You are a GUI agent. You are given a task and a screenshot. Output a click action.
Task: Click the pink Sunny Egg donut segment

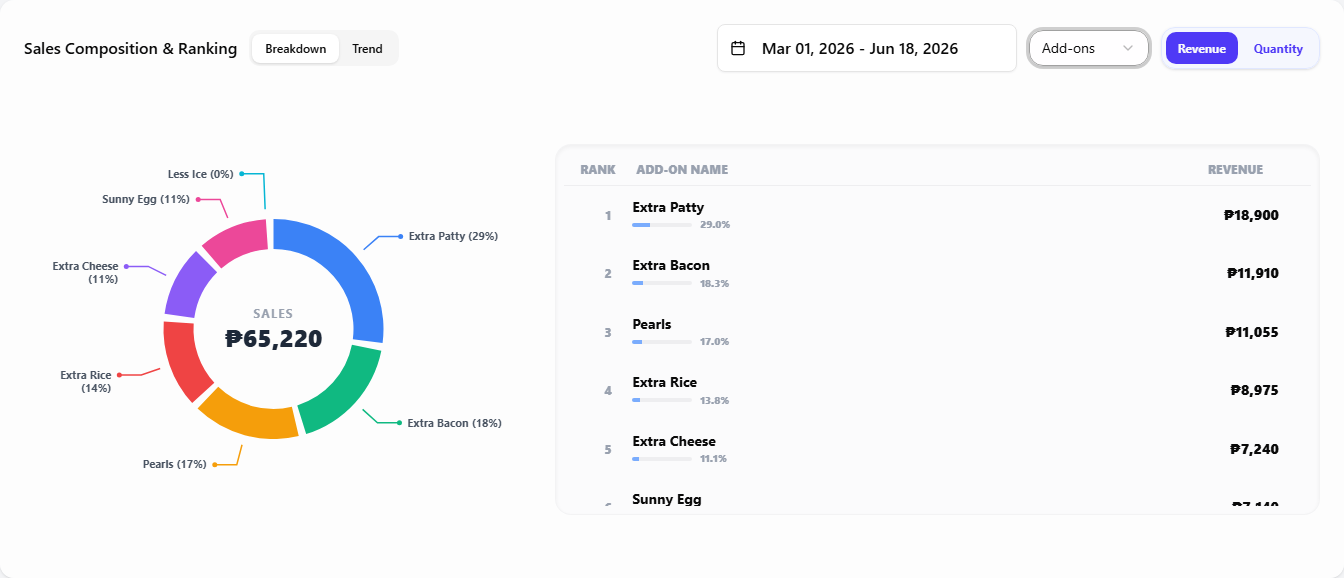click(x=236, y=242)
